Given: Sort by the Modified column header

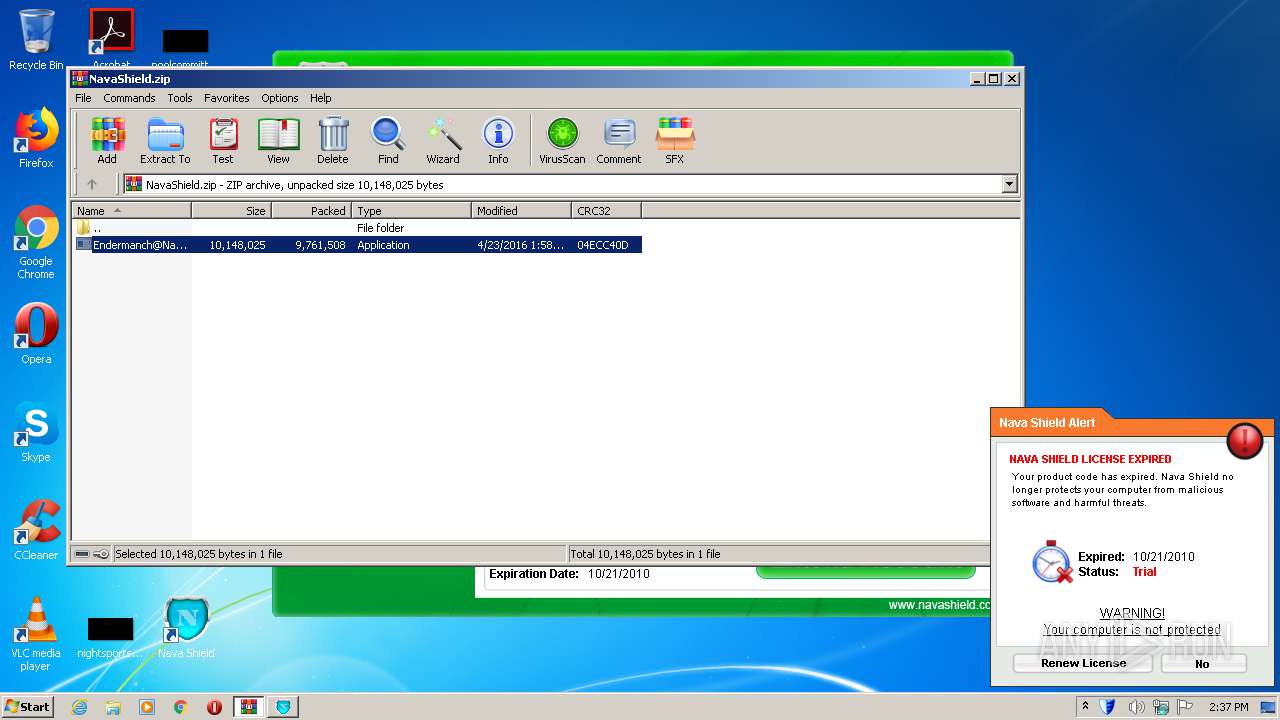Looking at the screenshot, I should click(x=522, y=210).
